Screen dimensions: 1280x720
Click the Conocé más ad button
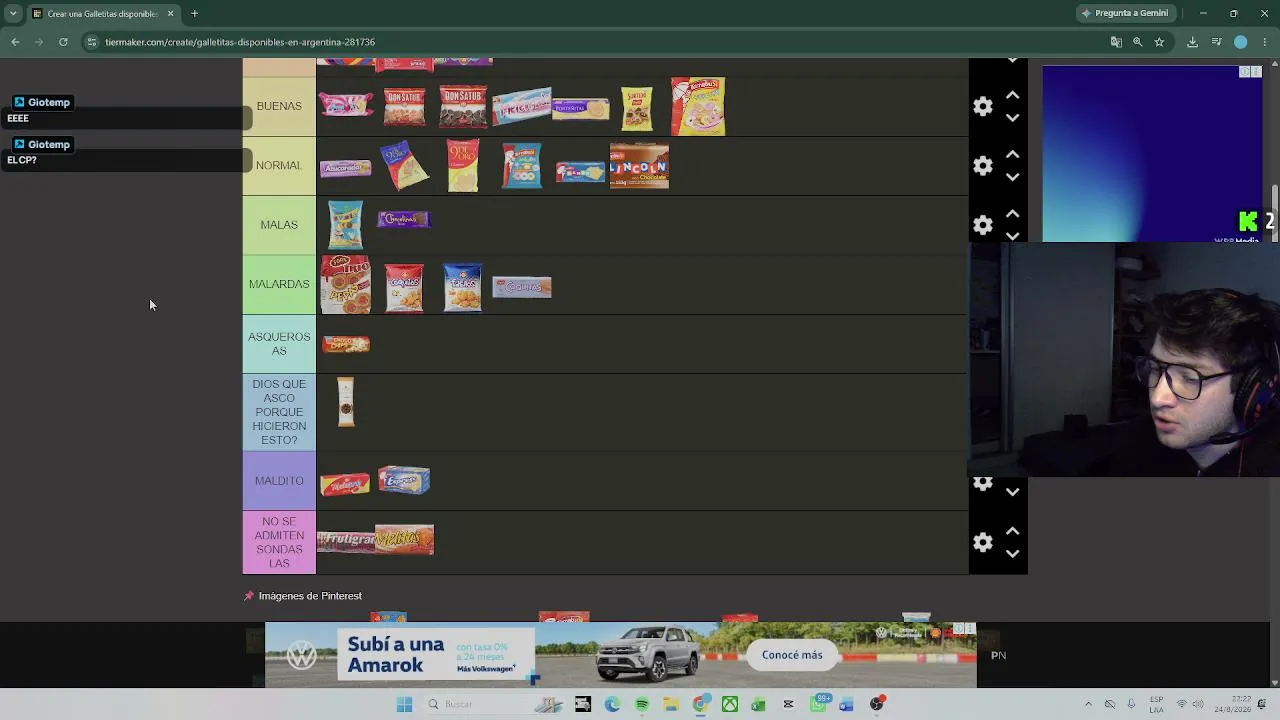(x=792, y=655)
